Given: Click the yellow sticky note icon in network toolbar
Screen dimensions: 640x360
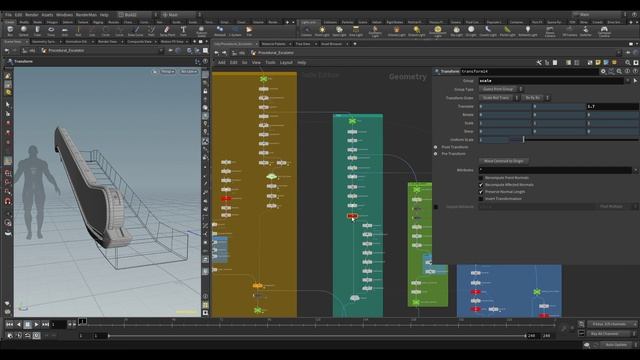Looking at the screenshot, I should (598, 62).
